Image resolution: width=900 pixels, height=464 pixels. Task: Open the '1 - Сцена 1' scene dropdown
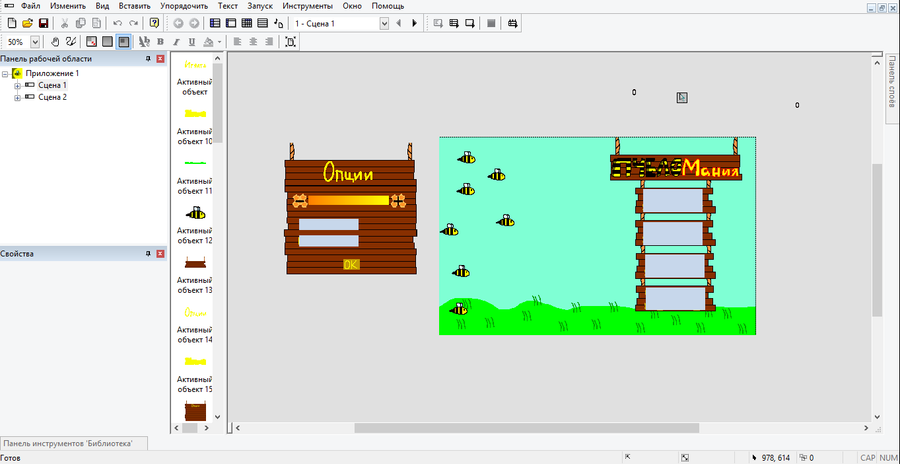coord(384,24)
